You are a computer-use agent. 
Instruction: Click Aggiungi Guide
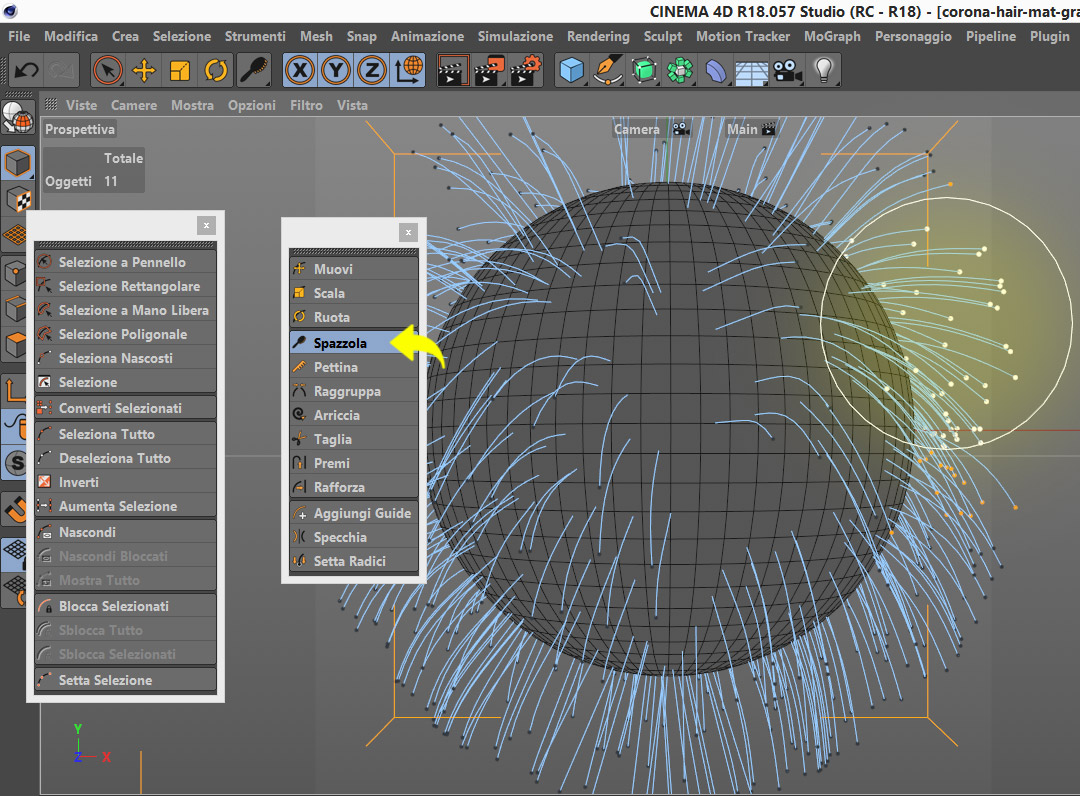point(354,513)
